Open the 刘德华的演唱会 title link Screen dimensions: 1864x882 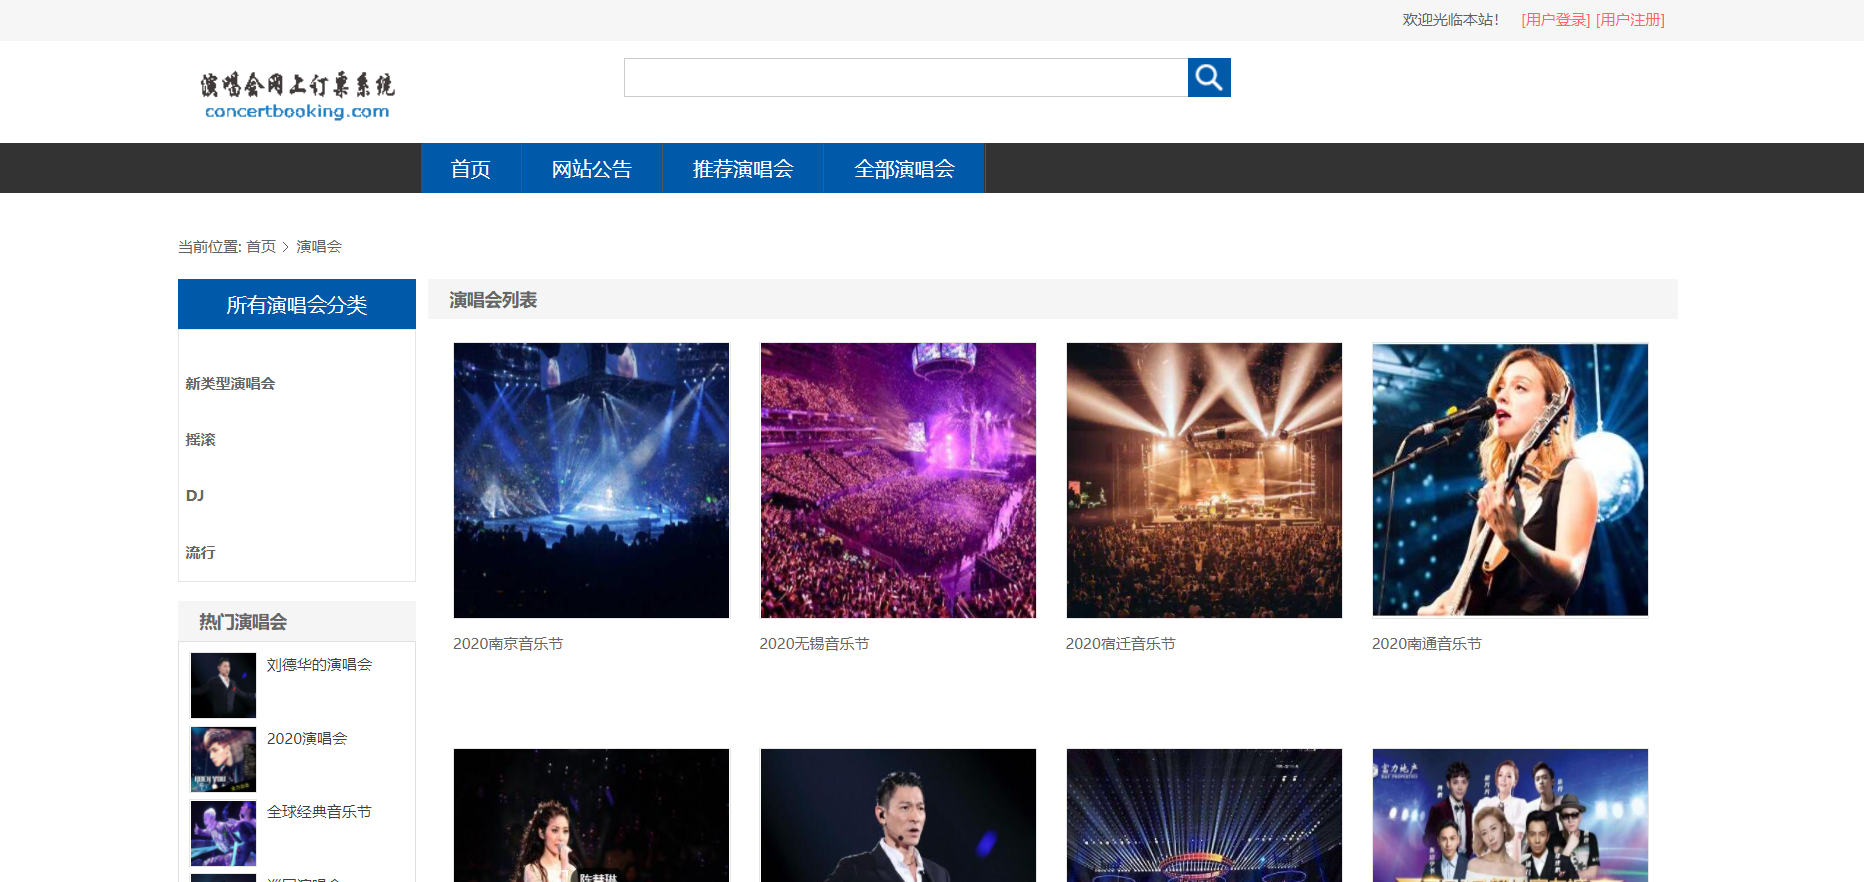coord(319,665)
